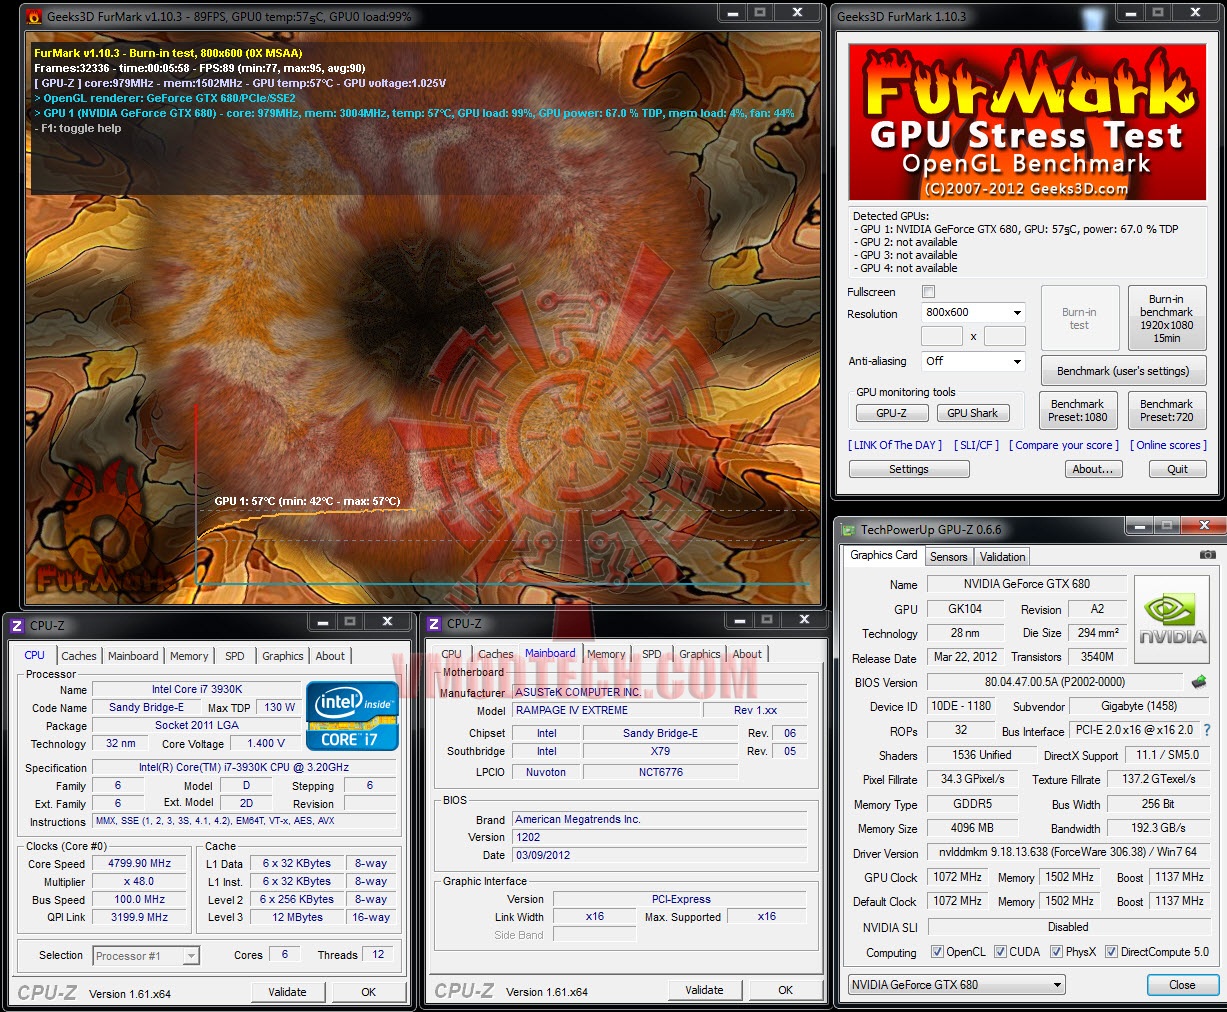The height and width of the screenshot is (1012, 1227).
Task: Toggle the CUDA checkbox in GPU-Z
Action: pos(1000,952)
